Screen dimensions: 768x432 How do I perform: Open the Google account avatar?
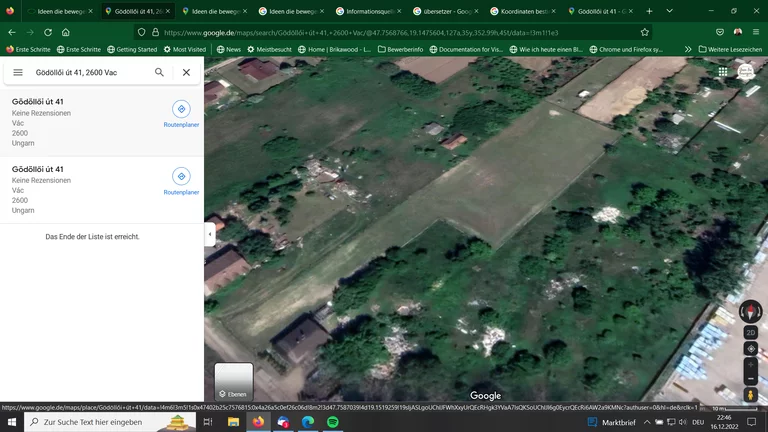tap(745, 72)
